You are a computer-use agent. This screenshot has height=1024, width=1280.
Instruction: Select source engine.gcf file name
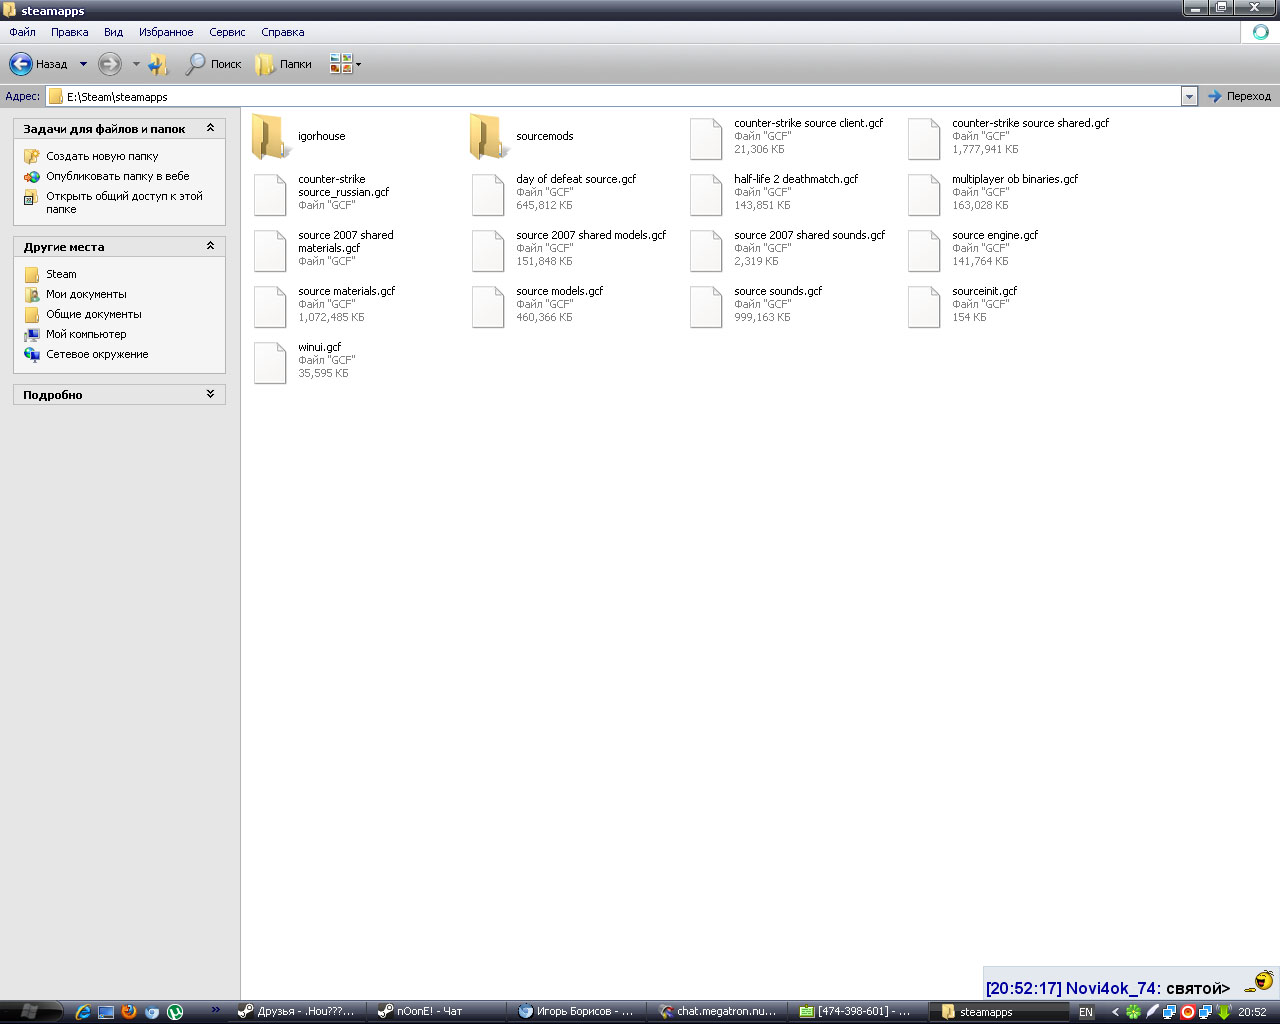995,235
